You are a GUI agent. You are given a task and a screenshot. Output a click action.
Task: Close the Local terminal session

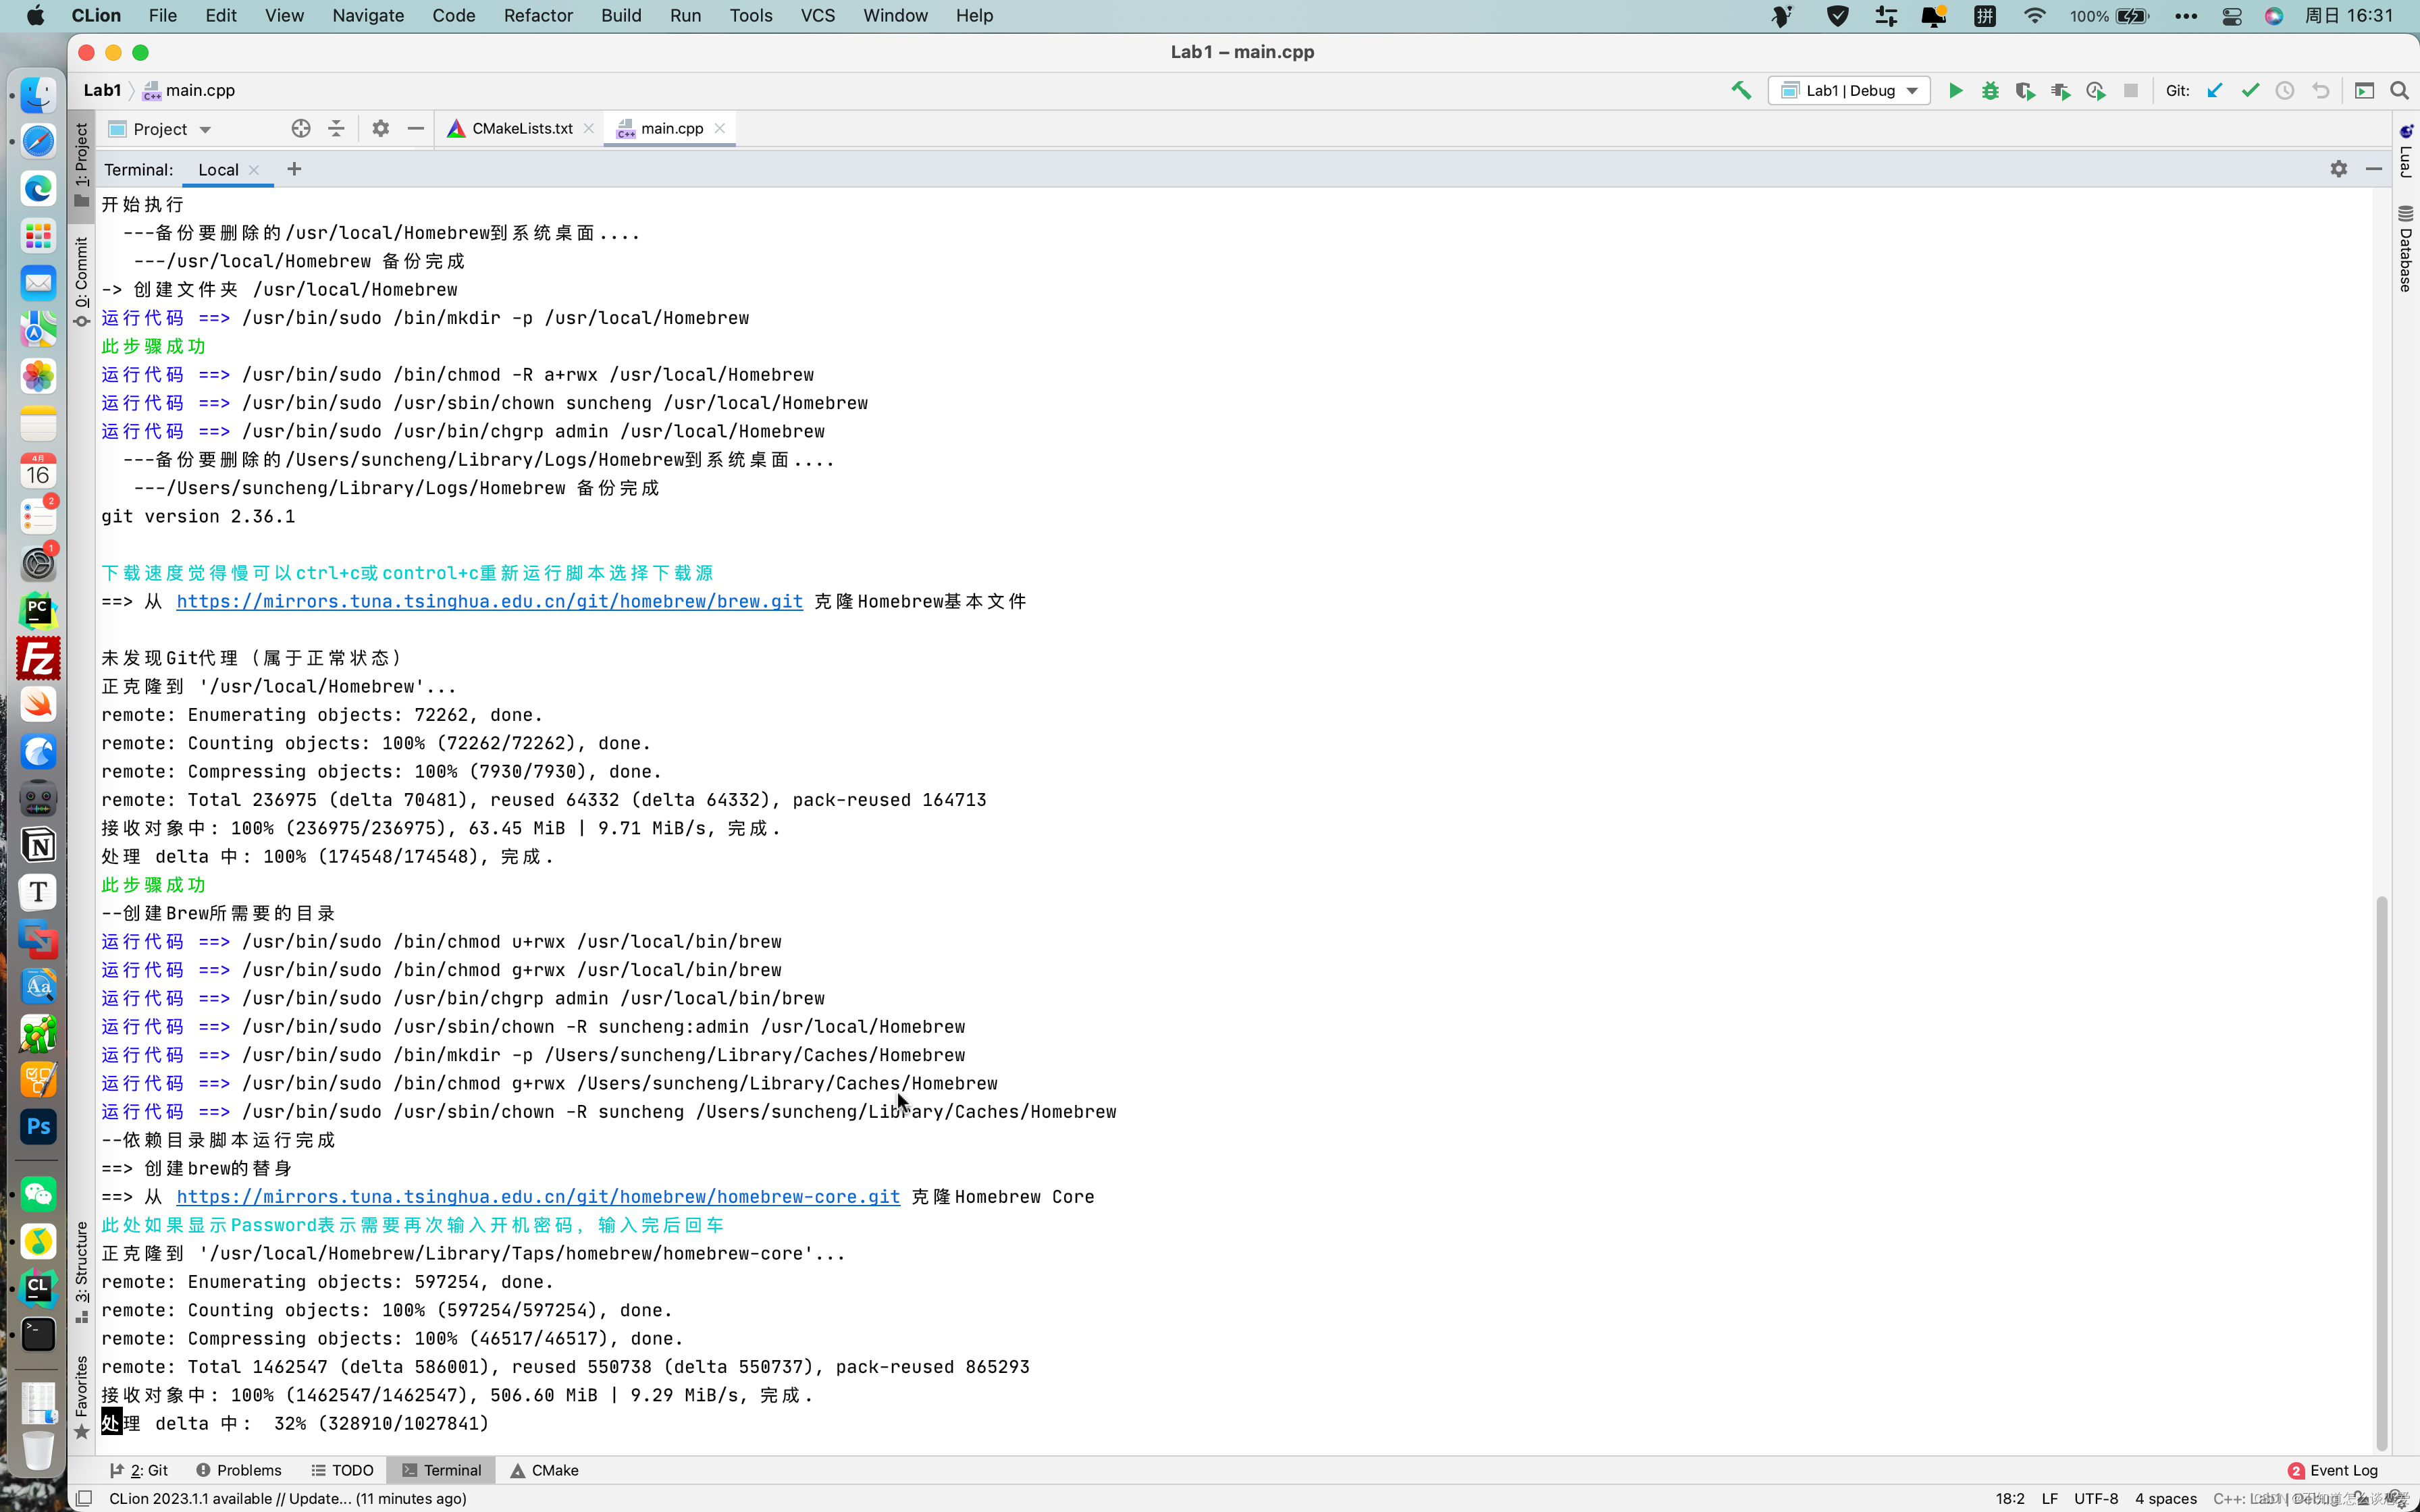tap(254, 170)
